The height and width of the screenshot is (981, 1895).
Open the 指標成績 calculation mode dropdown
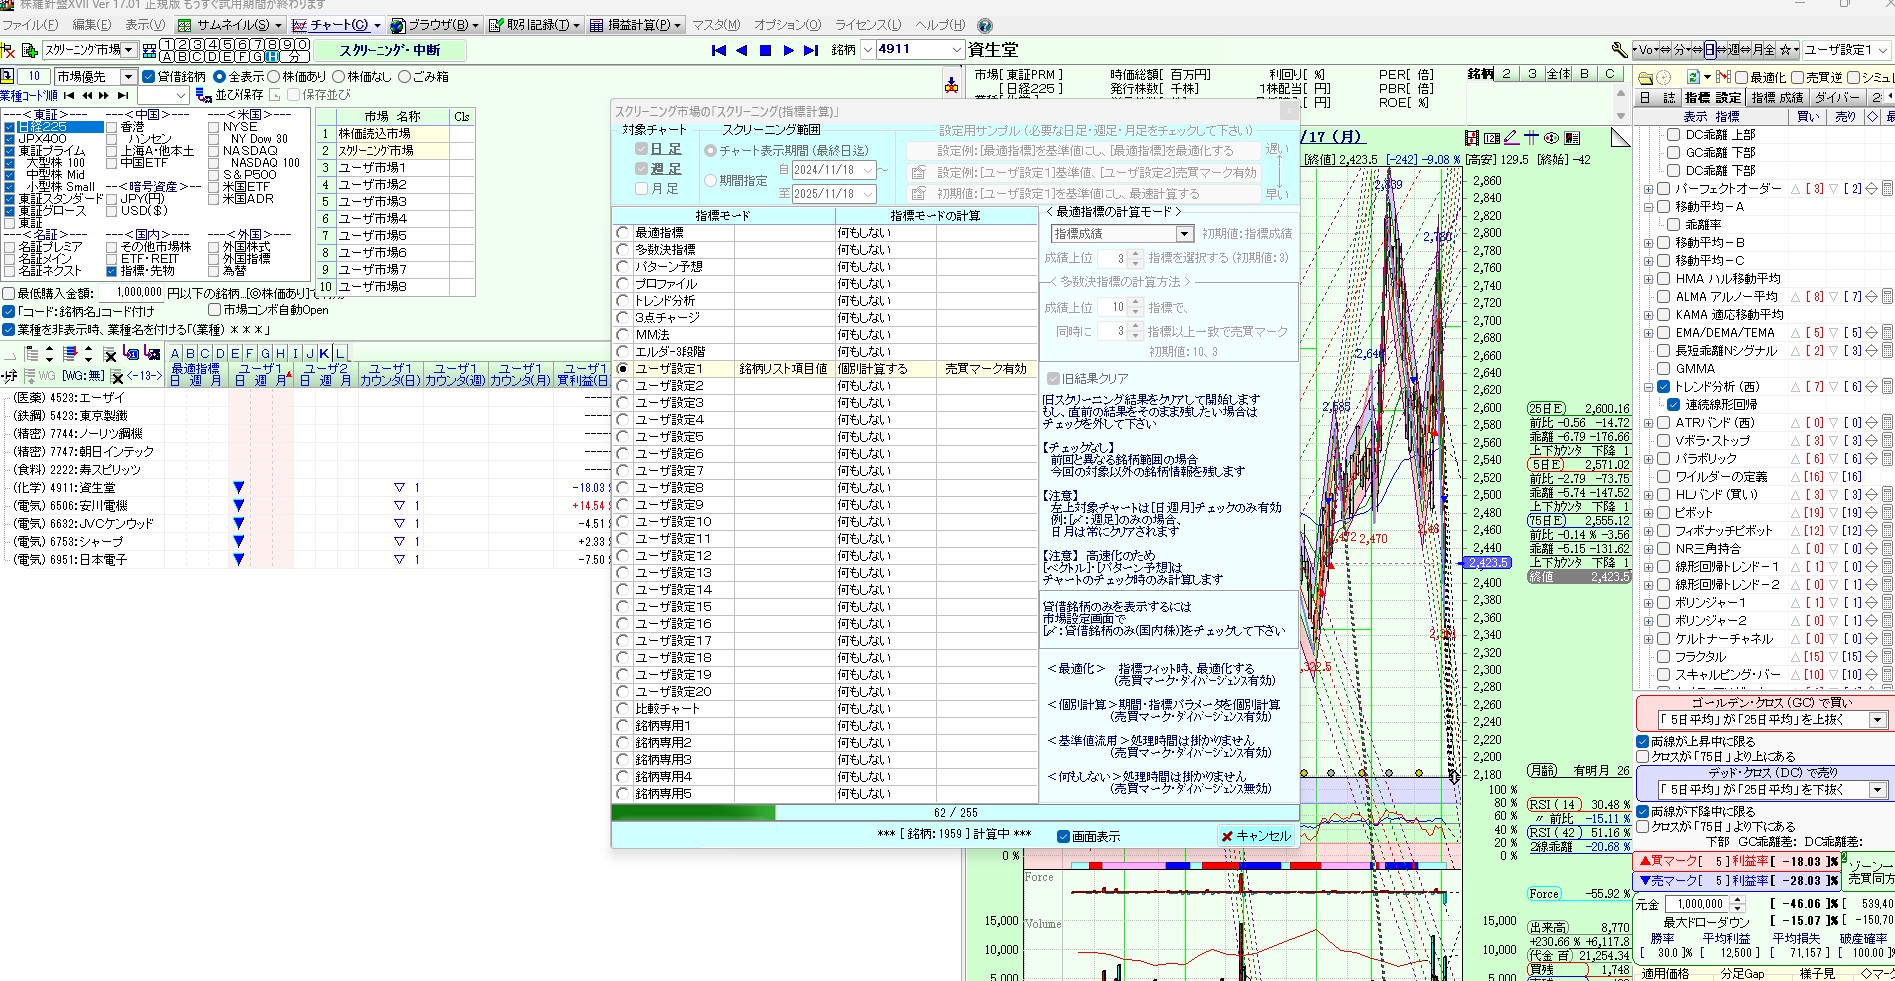pos(1184,234)
